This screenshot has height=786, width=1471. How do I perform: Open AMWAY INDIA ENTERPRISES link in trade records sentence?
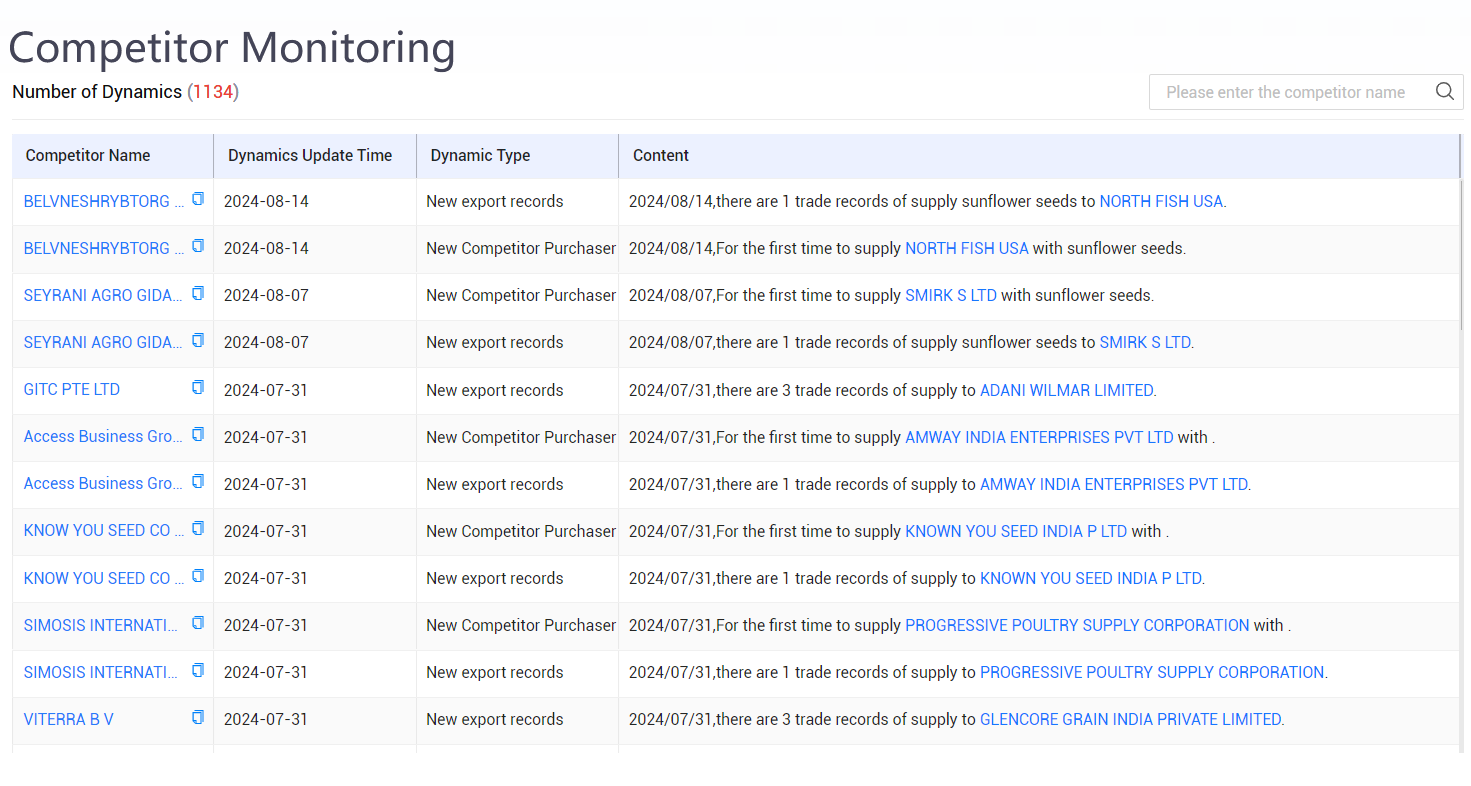click(x=1114, y=484)
